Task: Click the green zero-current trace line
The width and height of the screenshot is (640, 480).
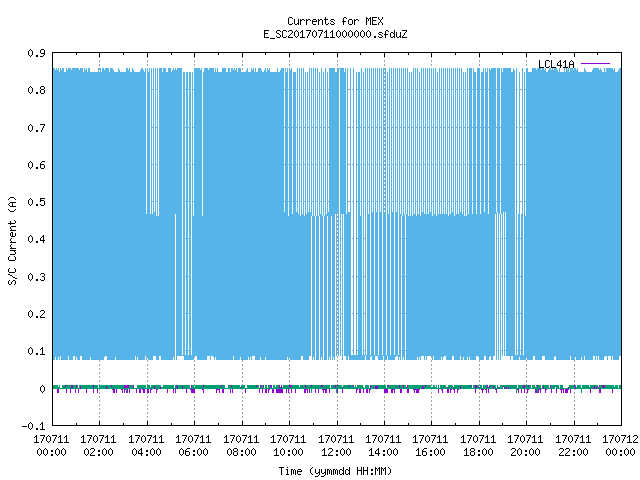Action: click(x=337, y=387)
